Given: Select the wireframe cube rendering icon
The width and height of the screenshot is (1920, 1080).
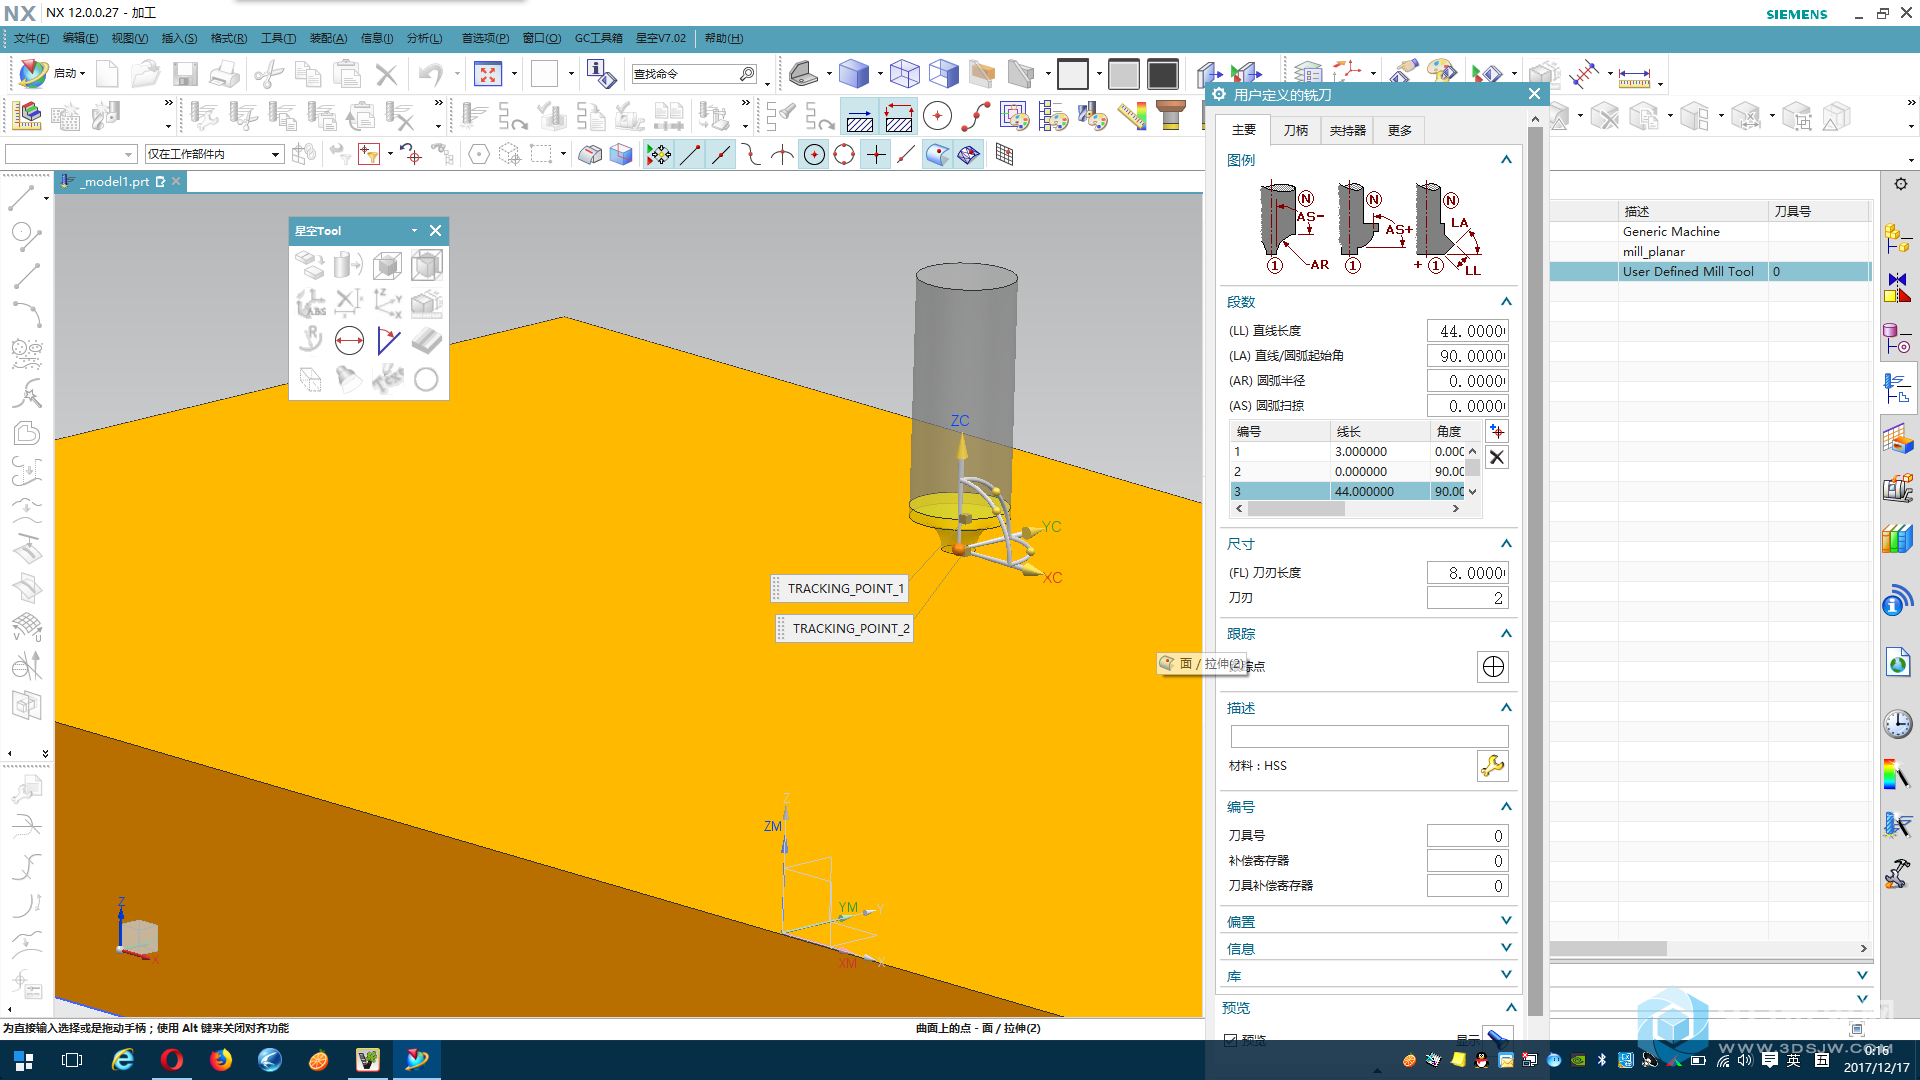Looking at the screenshot, I should (x=905, y=74).
